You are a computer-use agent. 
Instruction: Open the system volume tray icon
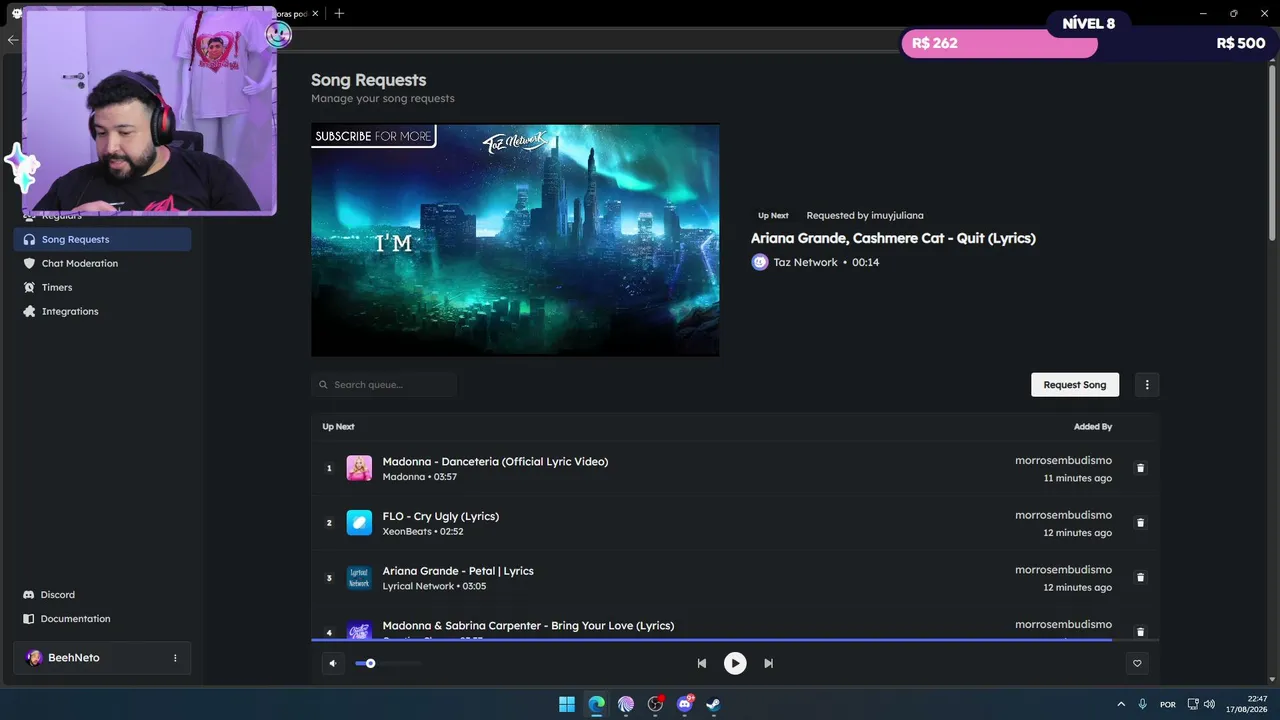point(1209,704)
